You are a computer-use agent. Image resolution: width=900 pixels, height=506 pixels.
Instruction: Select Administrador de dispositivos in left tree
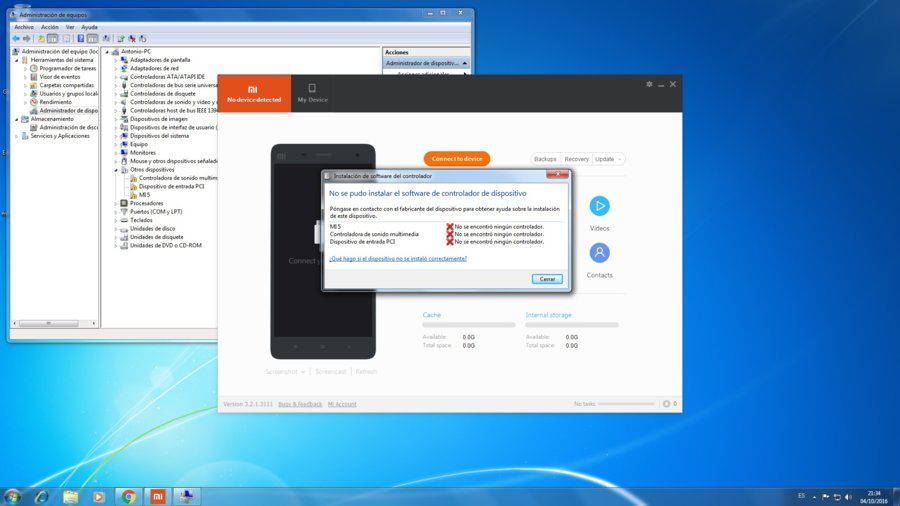64,111
